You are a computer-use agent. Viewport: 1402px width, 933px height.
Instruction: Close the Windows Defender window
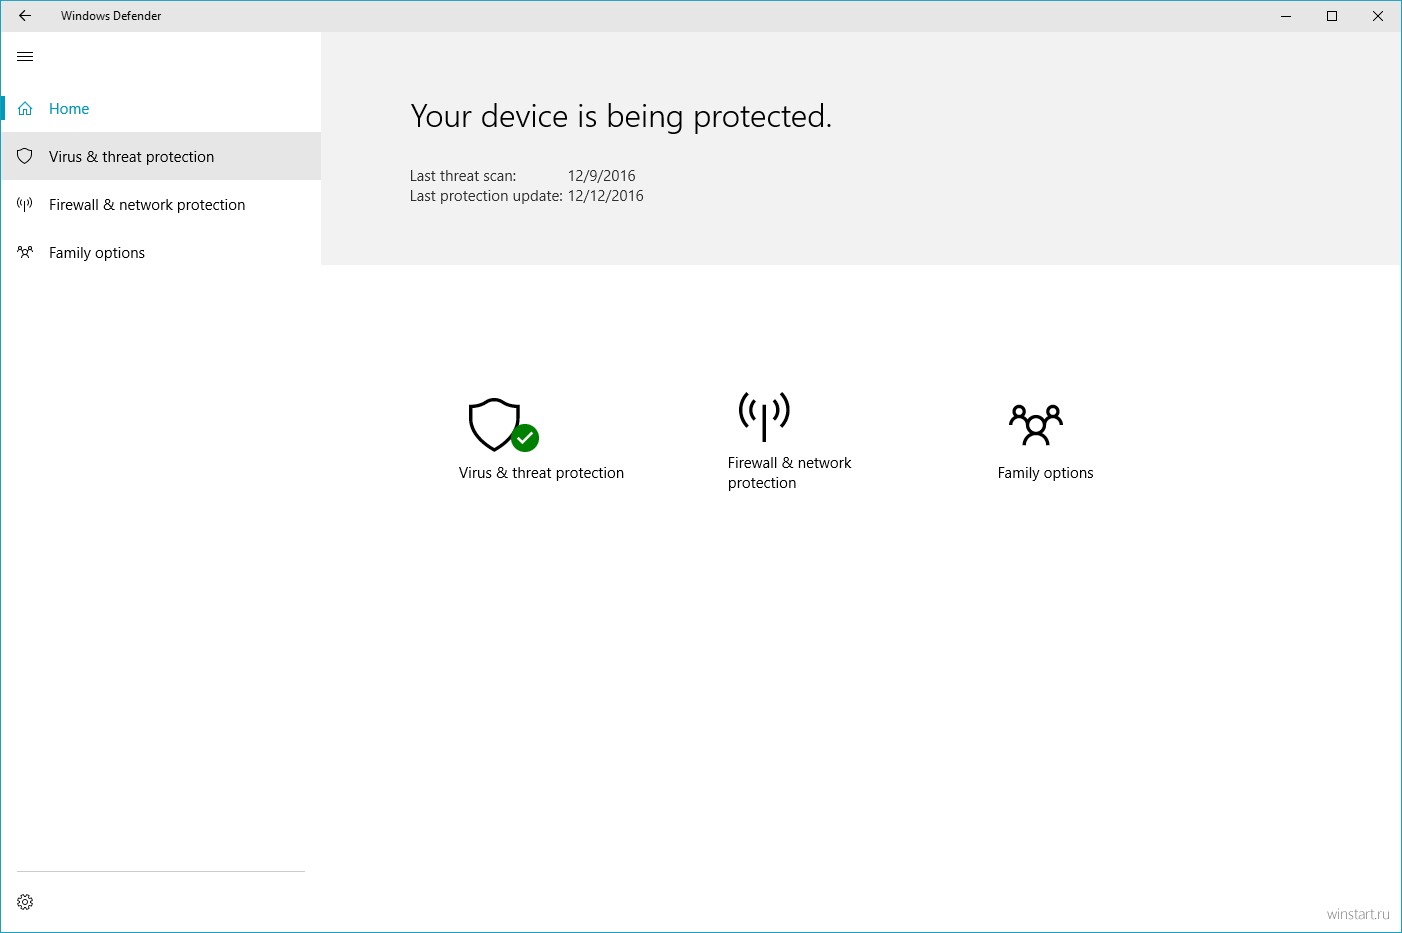[1378, 16]
